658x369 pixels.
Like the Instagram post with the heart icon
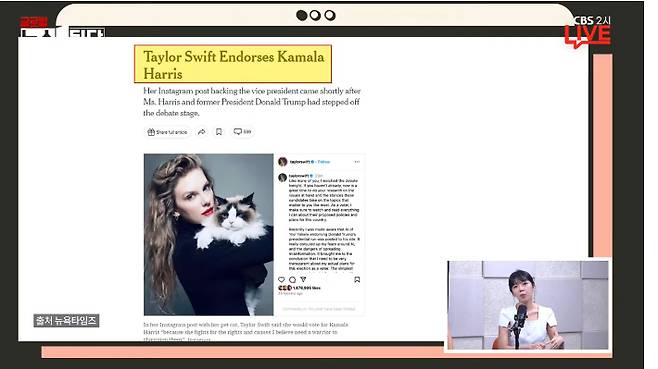point(282,280)
